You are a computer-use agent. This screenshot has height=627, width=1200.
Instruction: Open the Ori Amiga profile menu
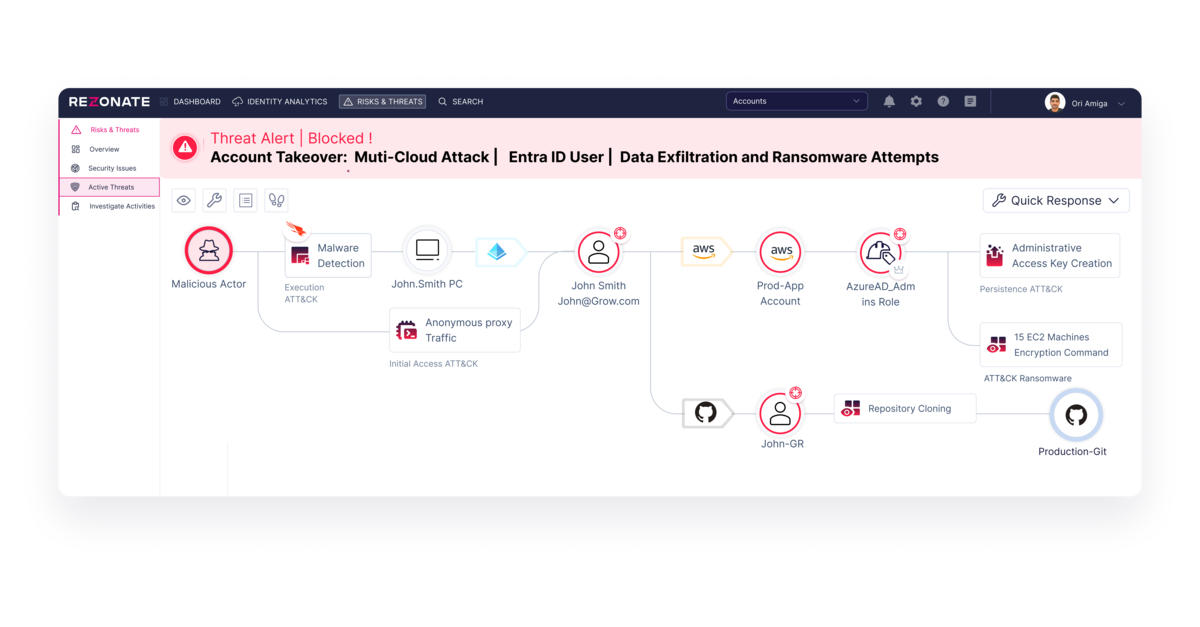[x=1087, y=102]
